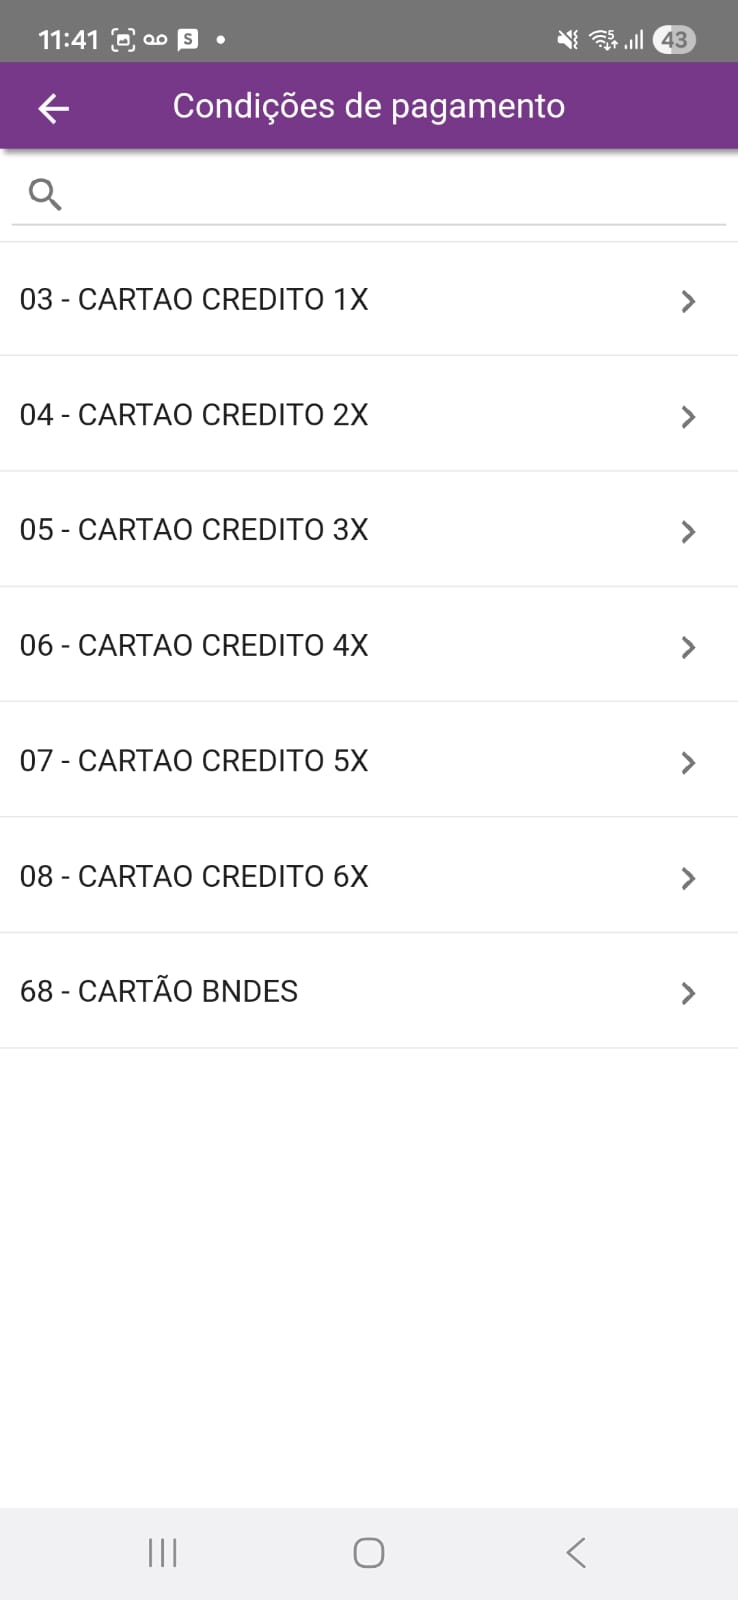Open Android recent apps button
The height and width of the screenshot is (1600, 738).
coord(162,1553)
